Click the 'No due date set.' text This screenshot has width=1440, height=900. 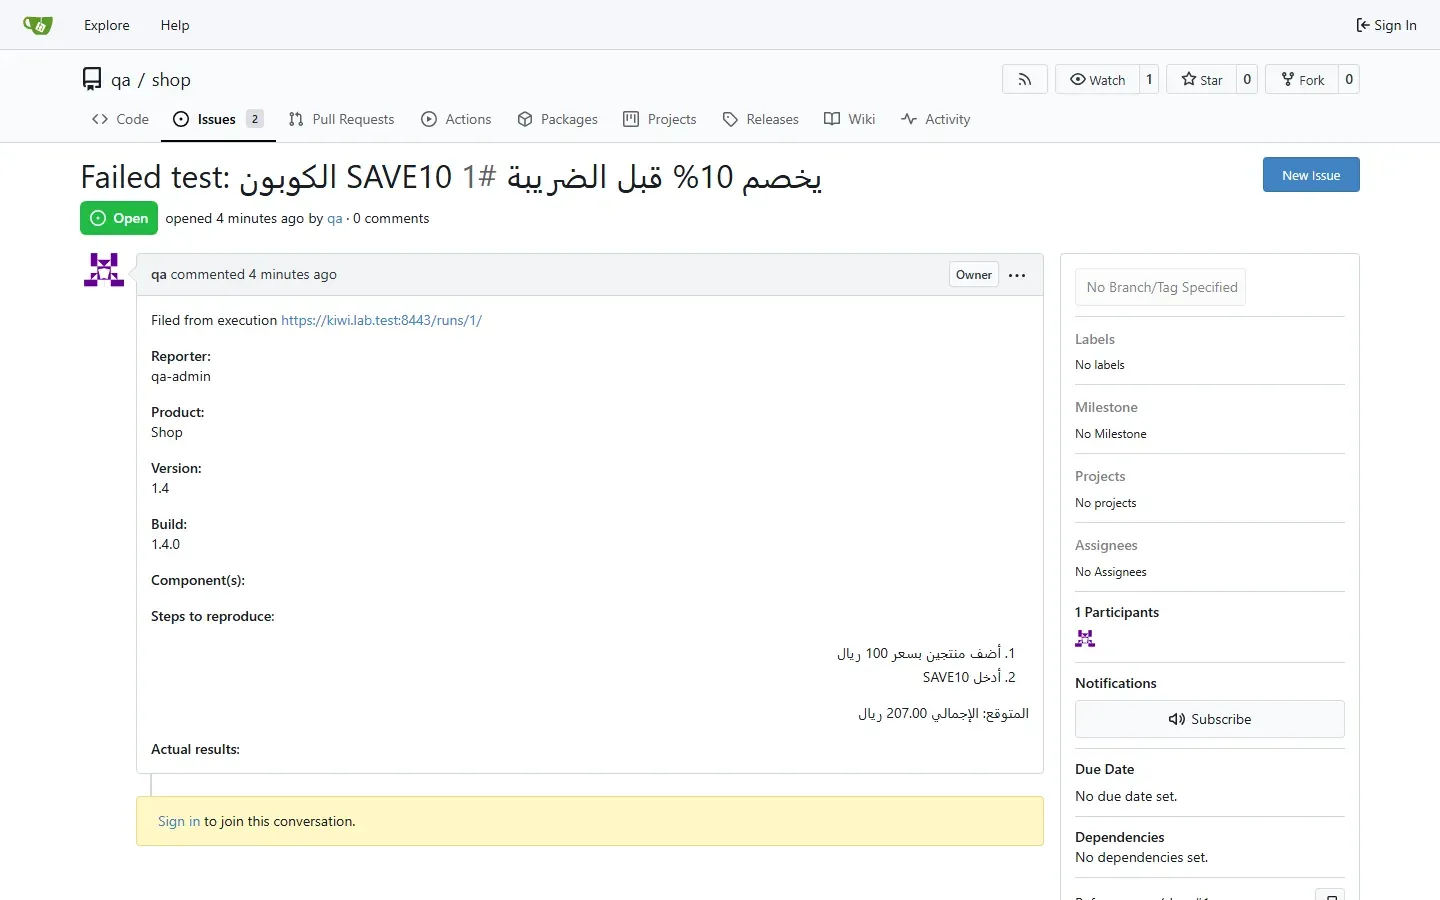click(x=1126, y=796)
